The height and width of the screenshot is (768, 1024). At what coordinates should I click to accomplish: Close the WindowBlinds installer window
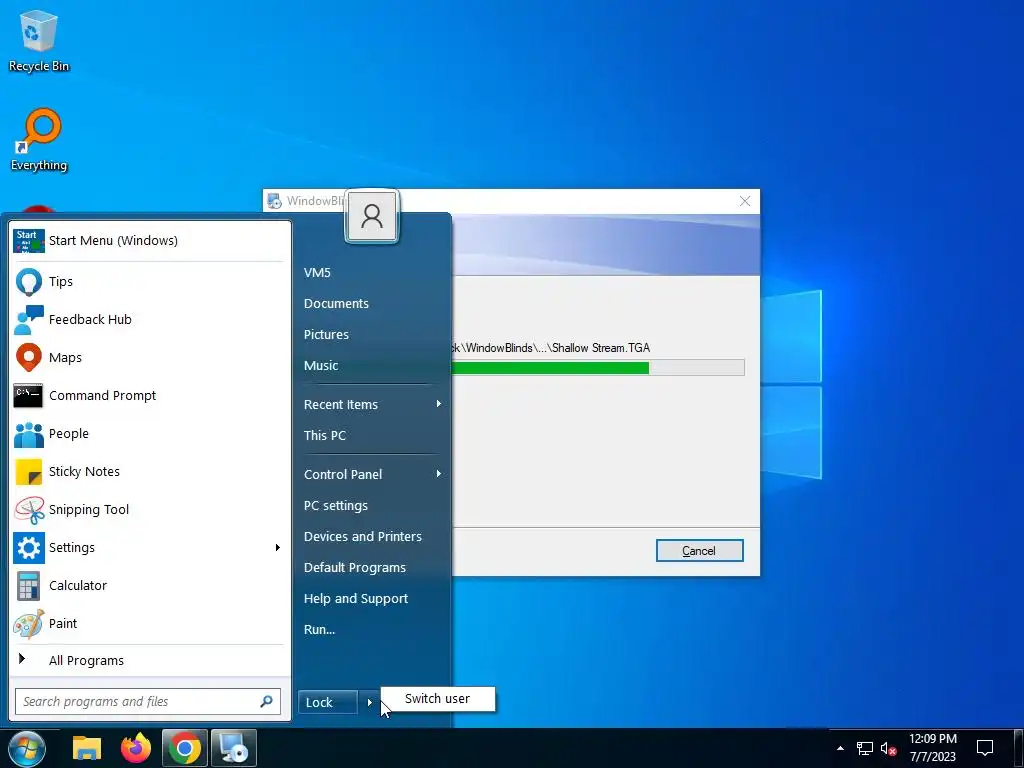tap(744, 201)
